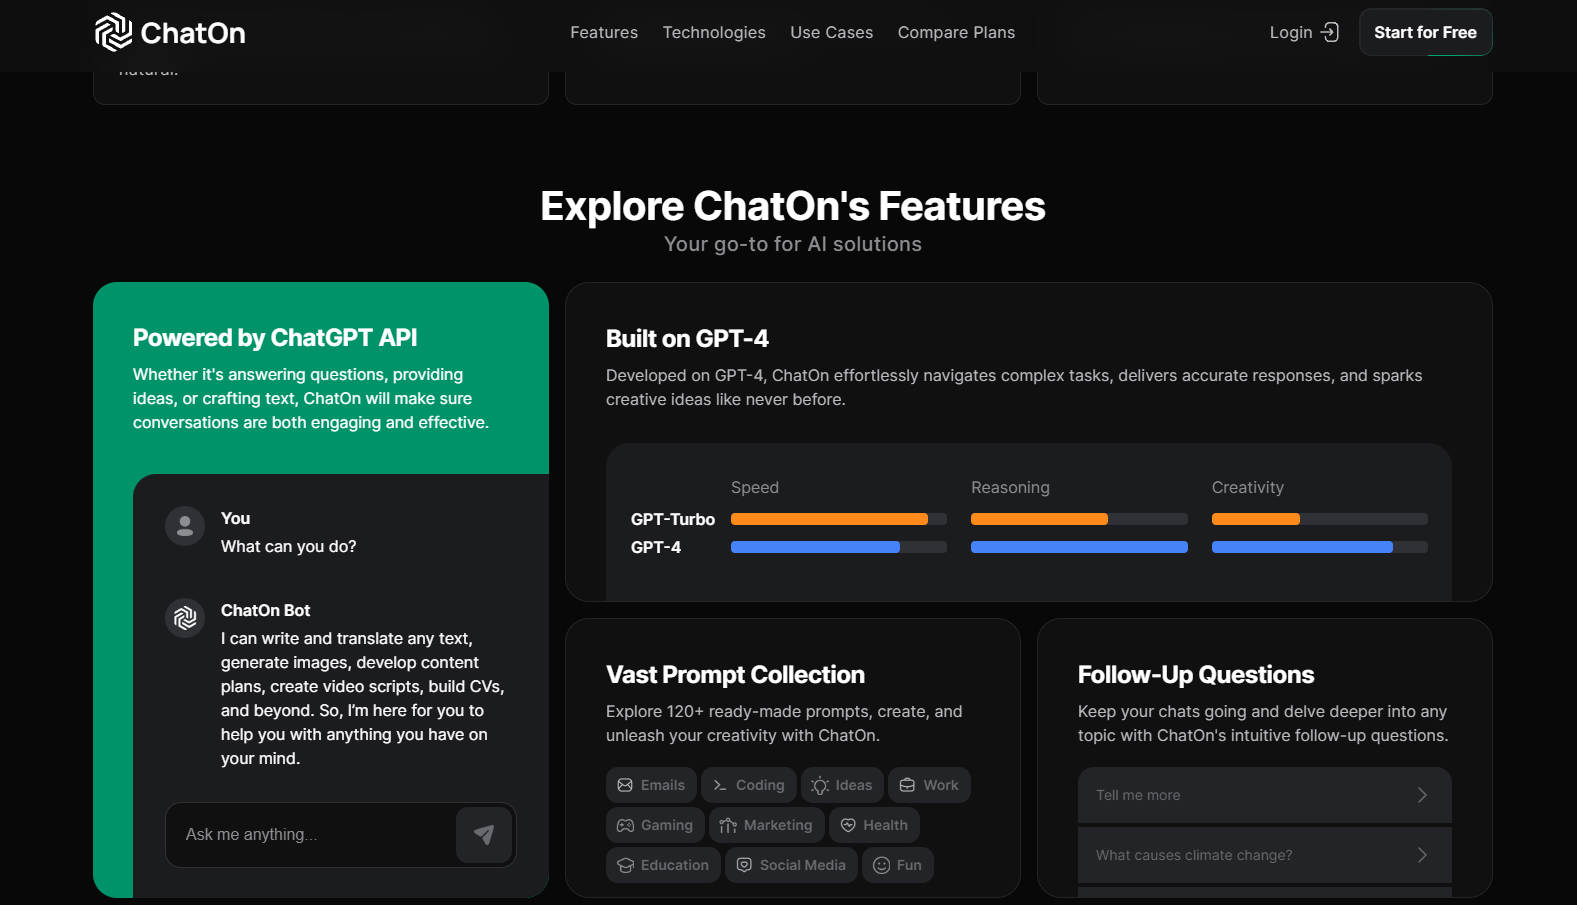The image size is (1577, 905).
Task: Click the Tell me more text
Action: coord(1138,795)
